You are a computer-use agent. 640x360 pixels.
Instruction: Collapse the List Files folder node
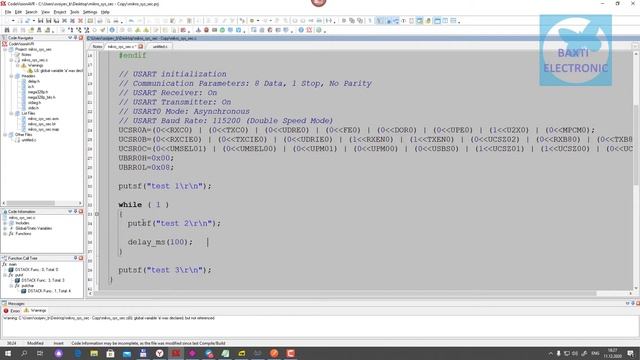[x=11, y=113]
